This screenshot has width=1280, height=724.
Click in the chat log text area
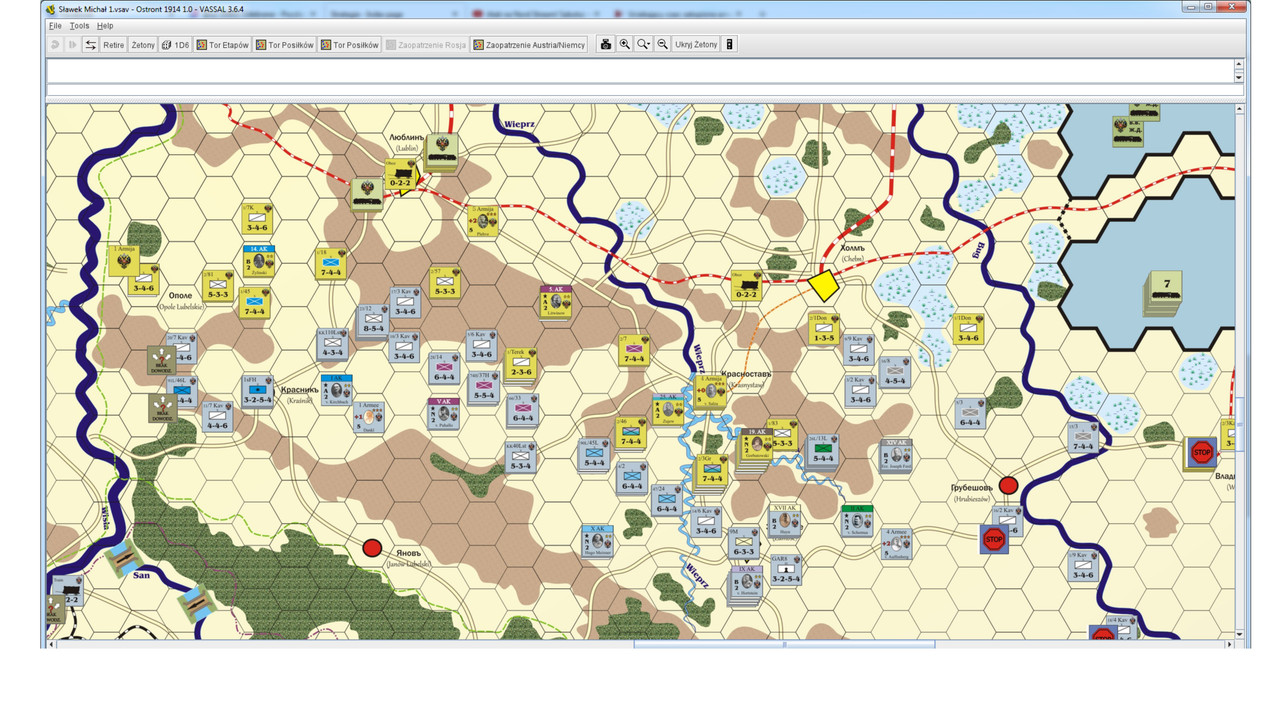pyautogui.click(x=640, y=71)
